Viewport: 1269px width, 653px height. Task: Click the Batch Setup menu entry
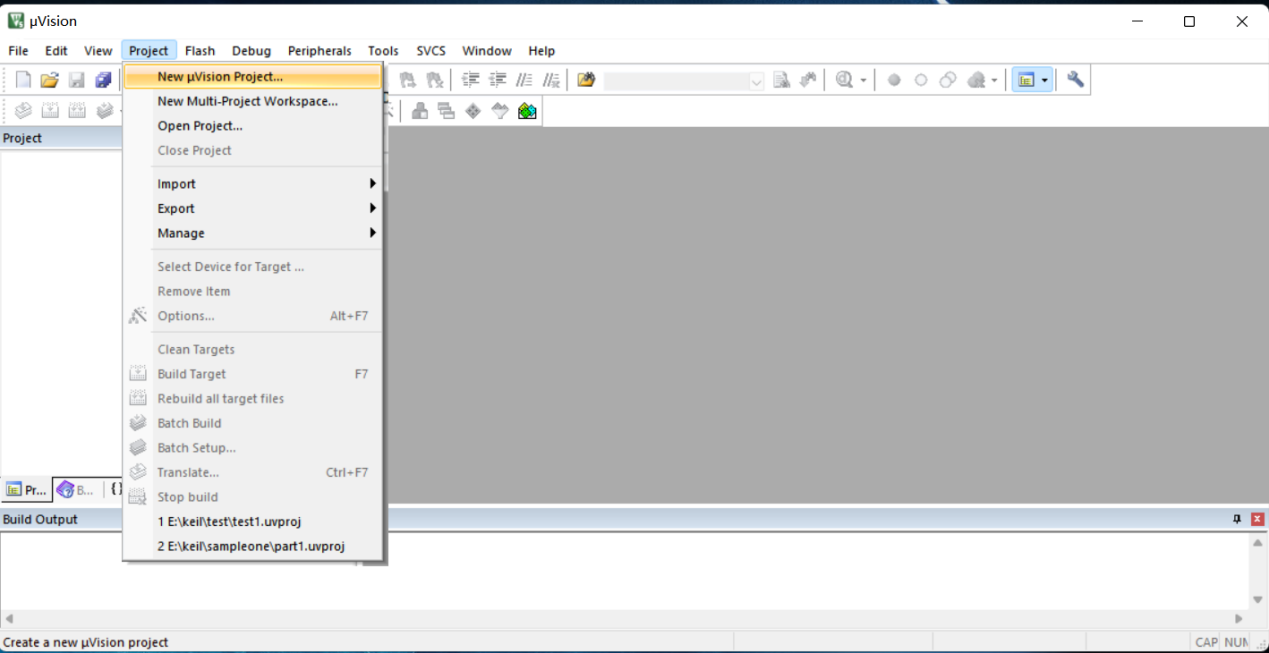(253, 448)
